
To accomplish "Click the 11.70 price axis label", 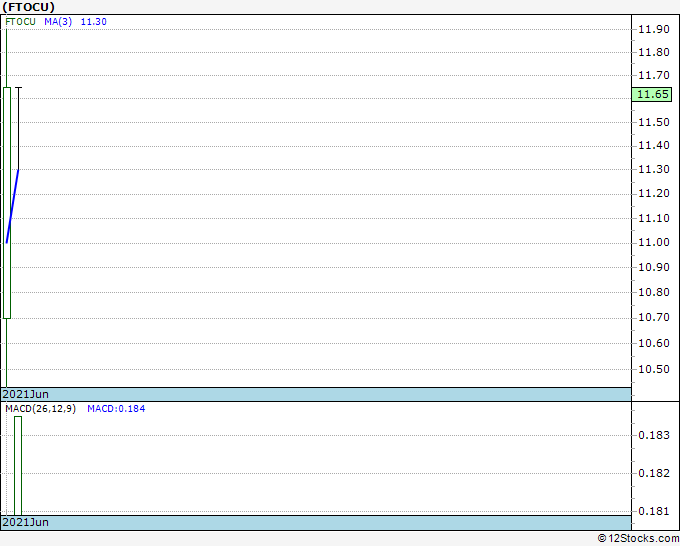I will point(654,75).
